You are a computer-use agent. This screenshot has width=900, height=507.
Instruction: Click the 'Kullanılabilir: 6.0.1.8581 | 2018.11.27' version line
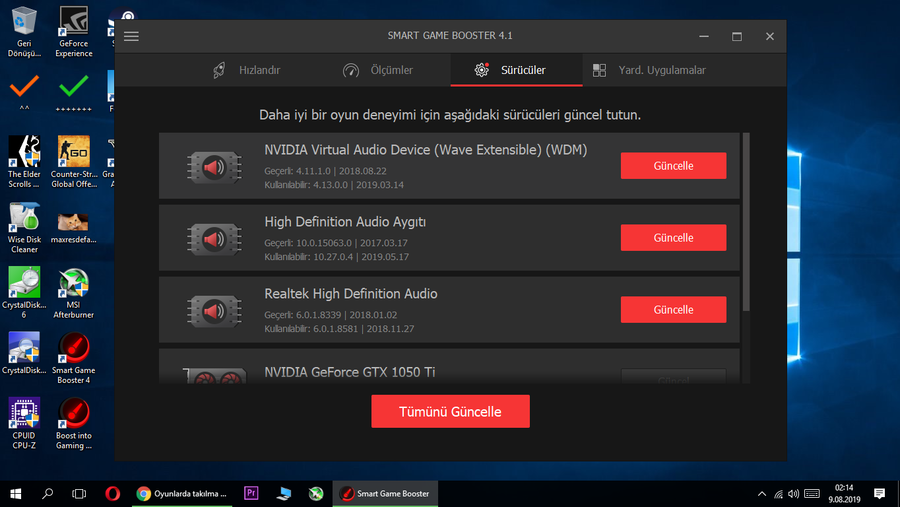[339, 329]
